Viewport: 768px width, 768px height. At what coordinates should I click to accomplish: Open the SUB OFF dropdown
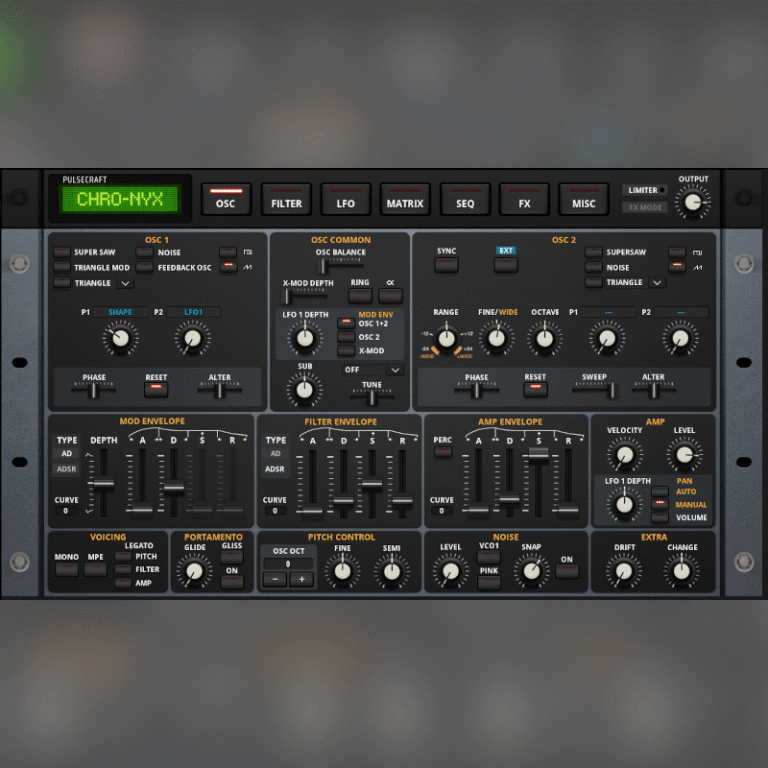tap(373, 370)
